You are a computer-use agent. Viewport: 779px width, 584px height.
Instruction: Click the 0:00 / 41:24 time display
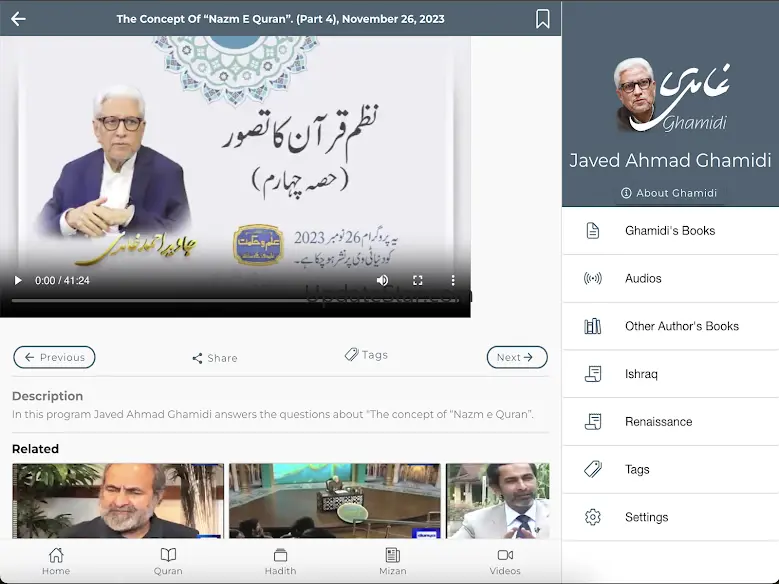pyautogui.click(x=62, y=280)
